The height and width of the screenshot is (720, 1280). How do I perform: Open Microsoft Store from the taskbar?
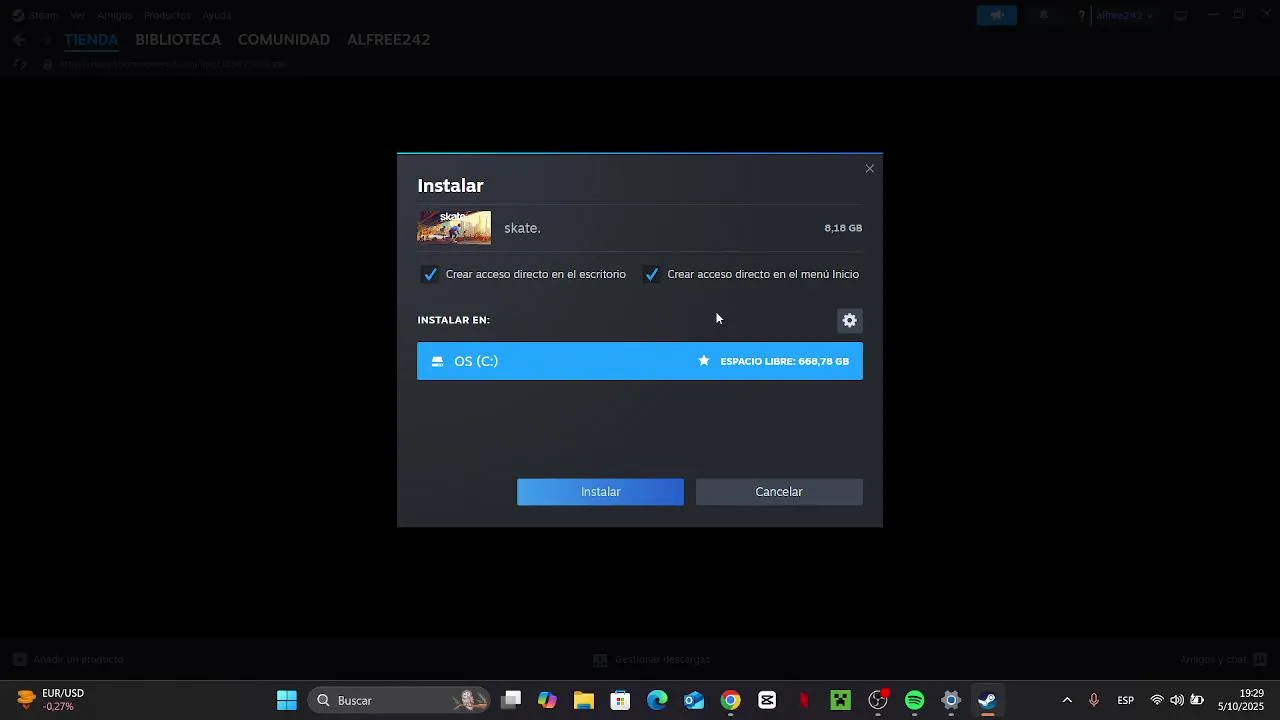620,700
